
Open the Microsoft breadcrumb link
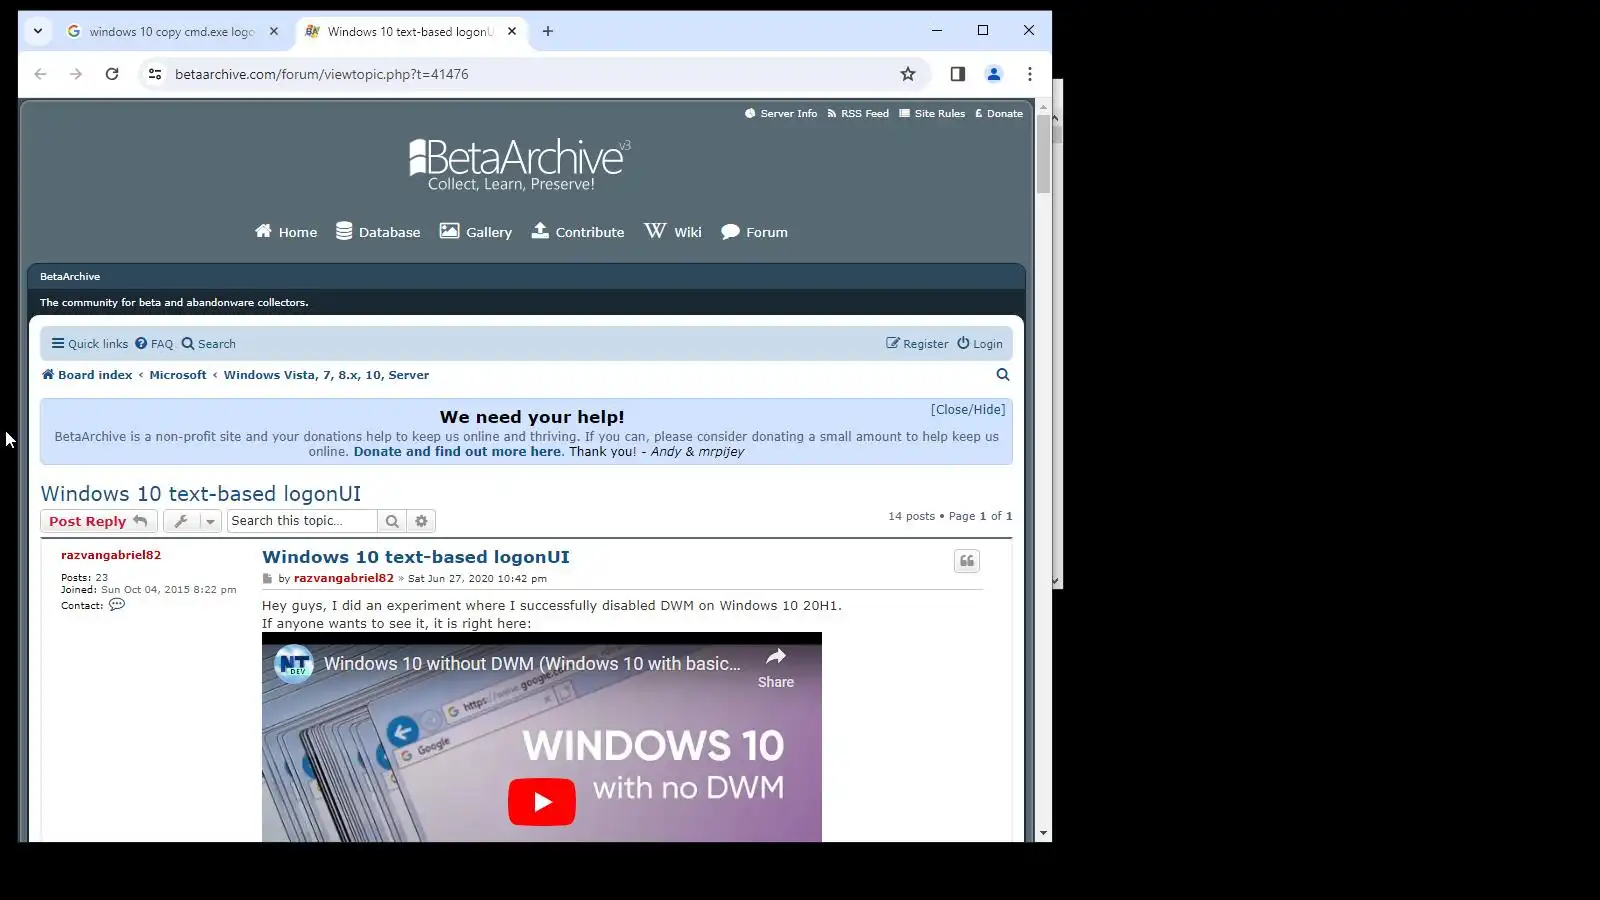click(178, 375)
